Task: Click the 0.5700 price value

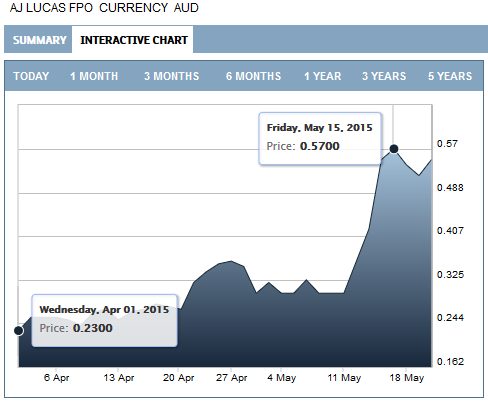Action: point(319,146)
